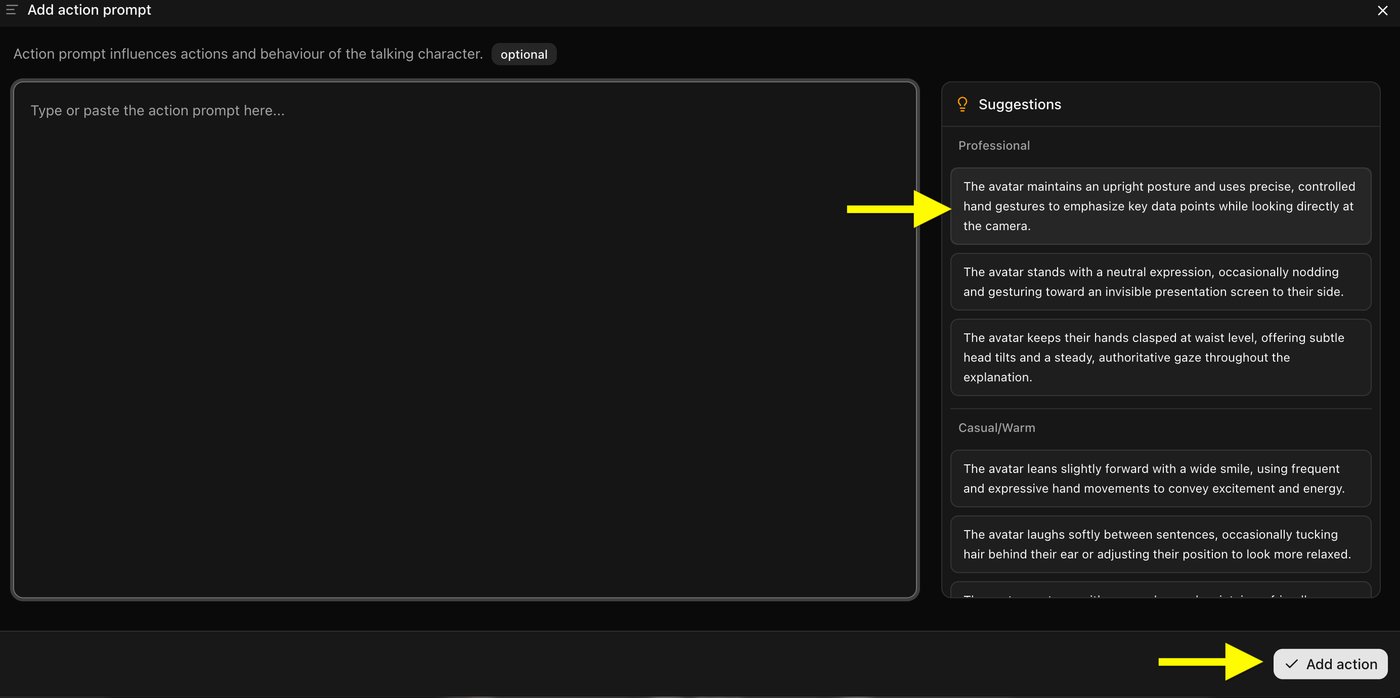Click the action prompt description sentence
The width and height of the screenshot is (1400, 698).
pos(248,54)
